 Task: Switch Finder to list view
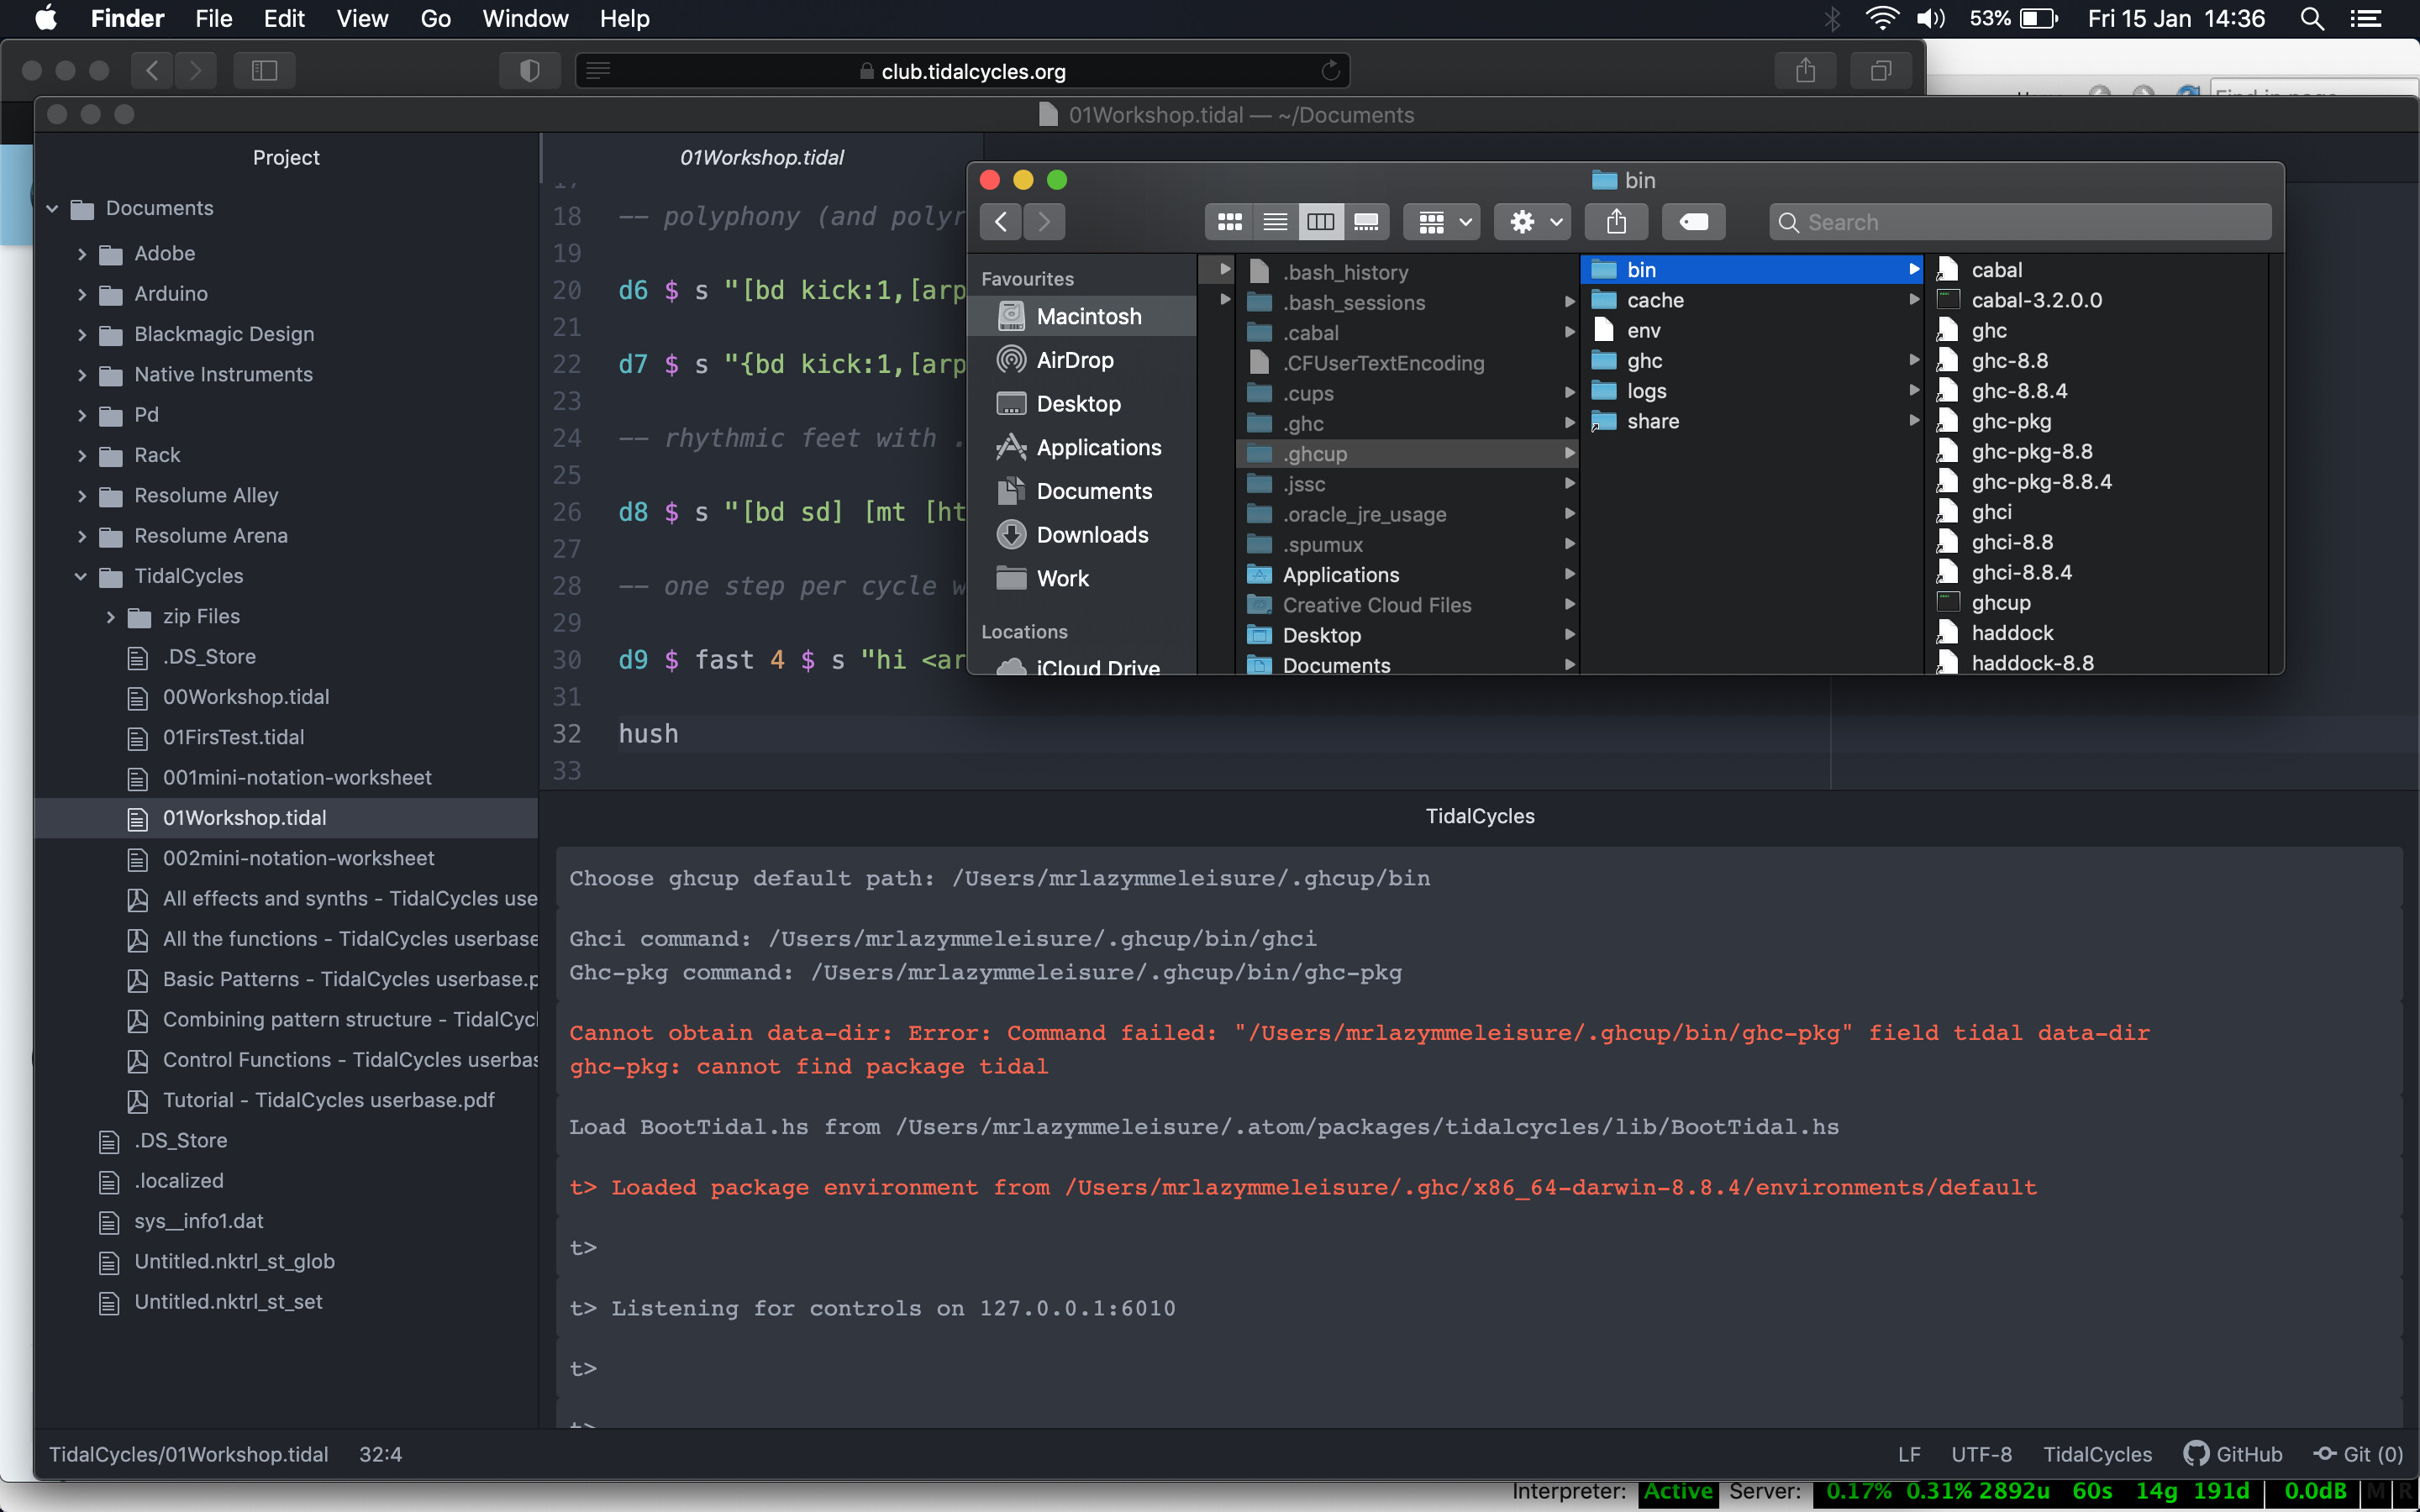click(1275, 222)
